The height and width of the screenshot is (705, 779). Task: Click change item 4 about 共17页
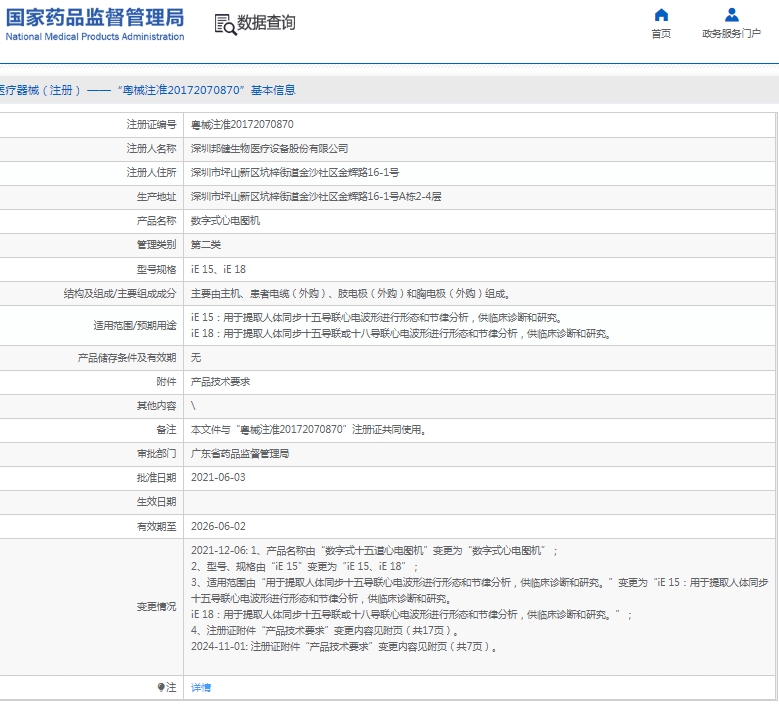point(325,630)
